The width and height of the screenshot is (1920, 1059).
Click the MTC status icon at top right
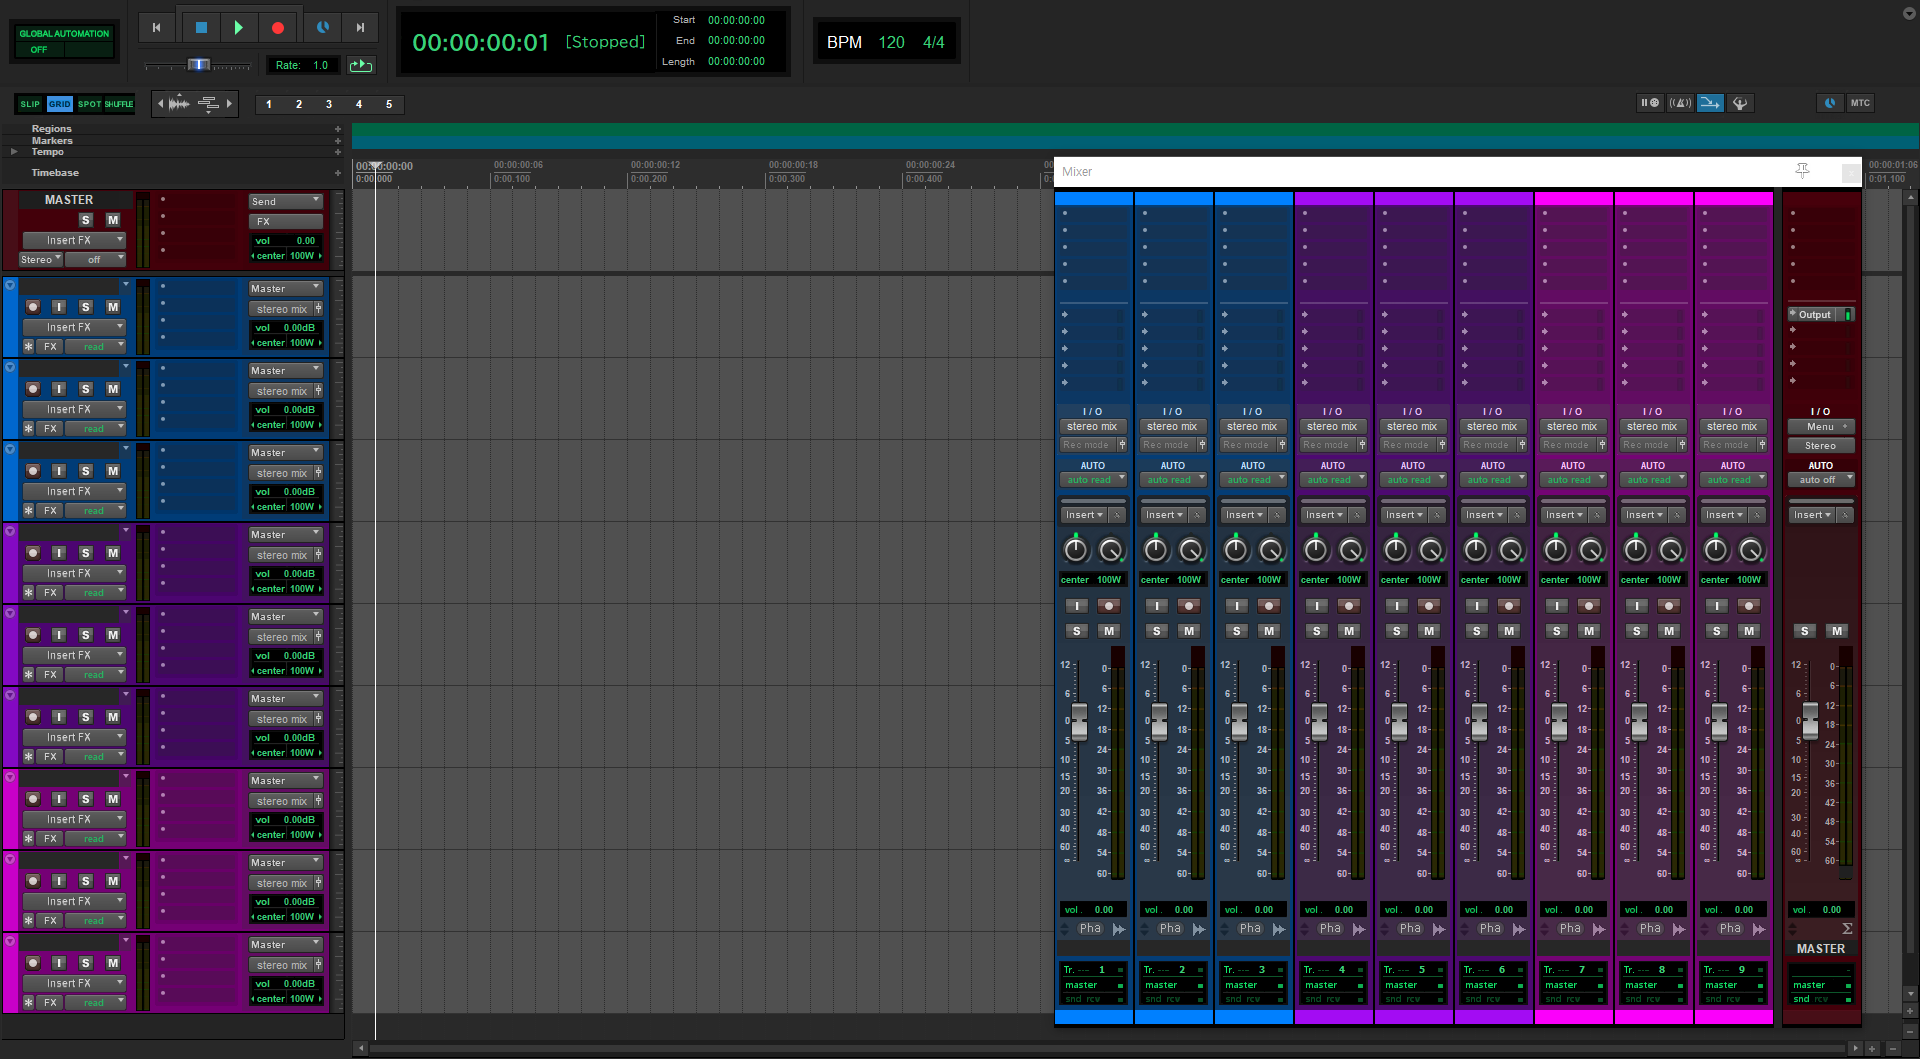1861,103
